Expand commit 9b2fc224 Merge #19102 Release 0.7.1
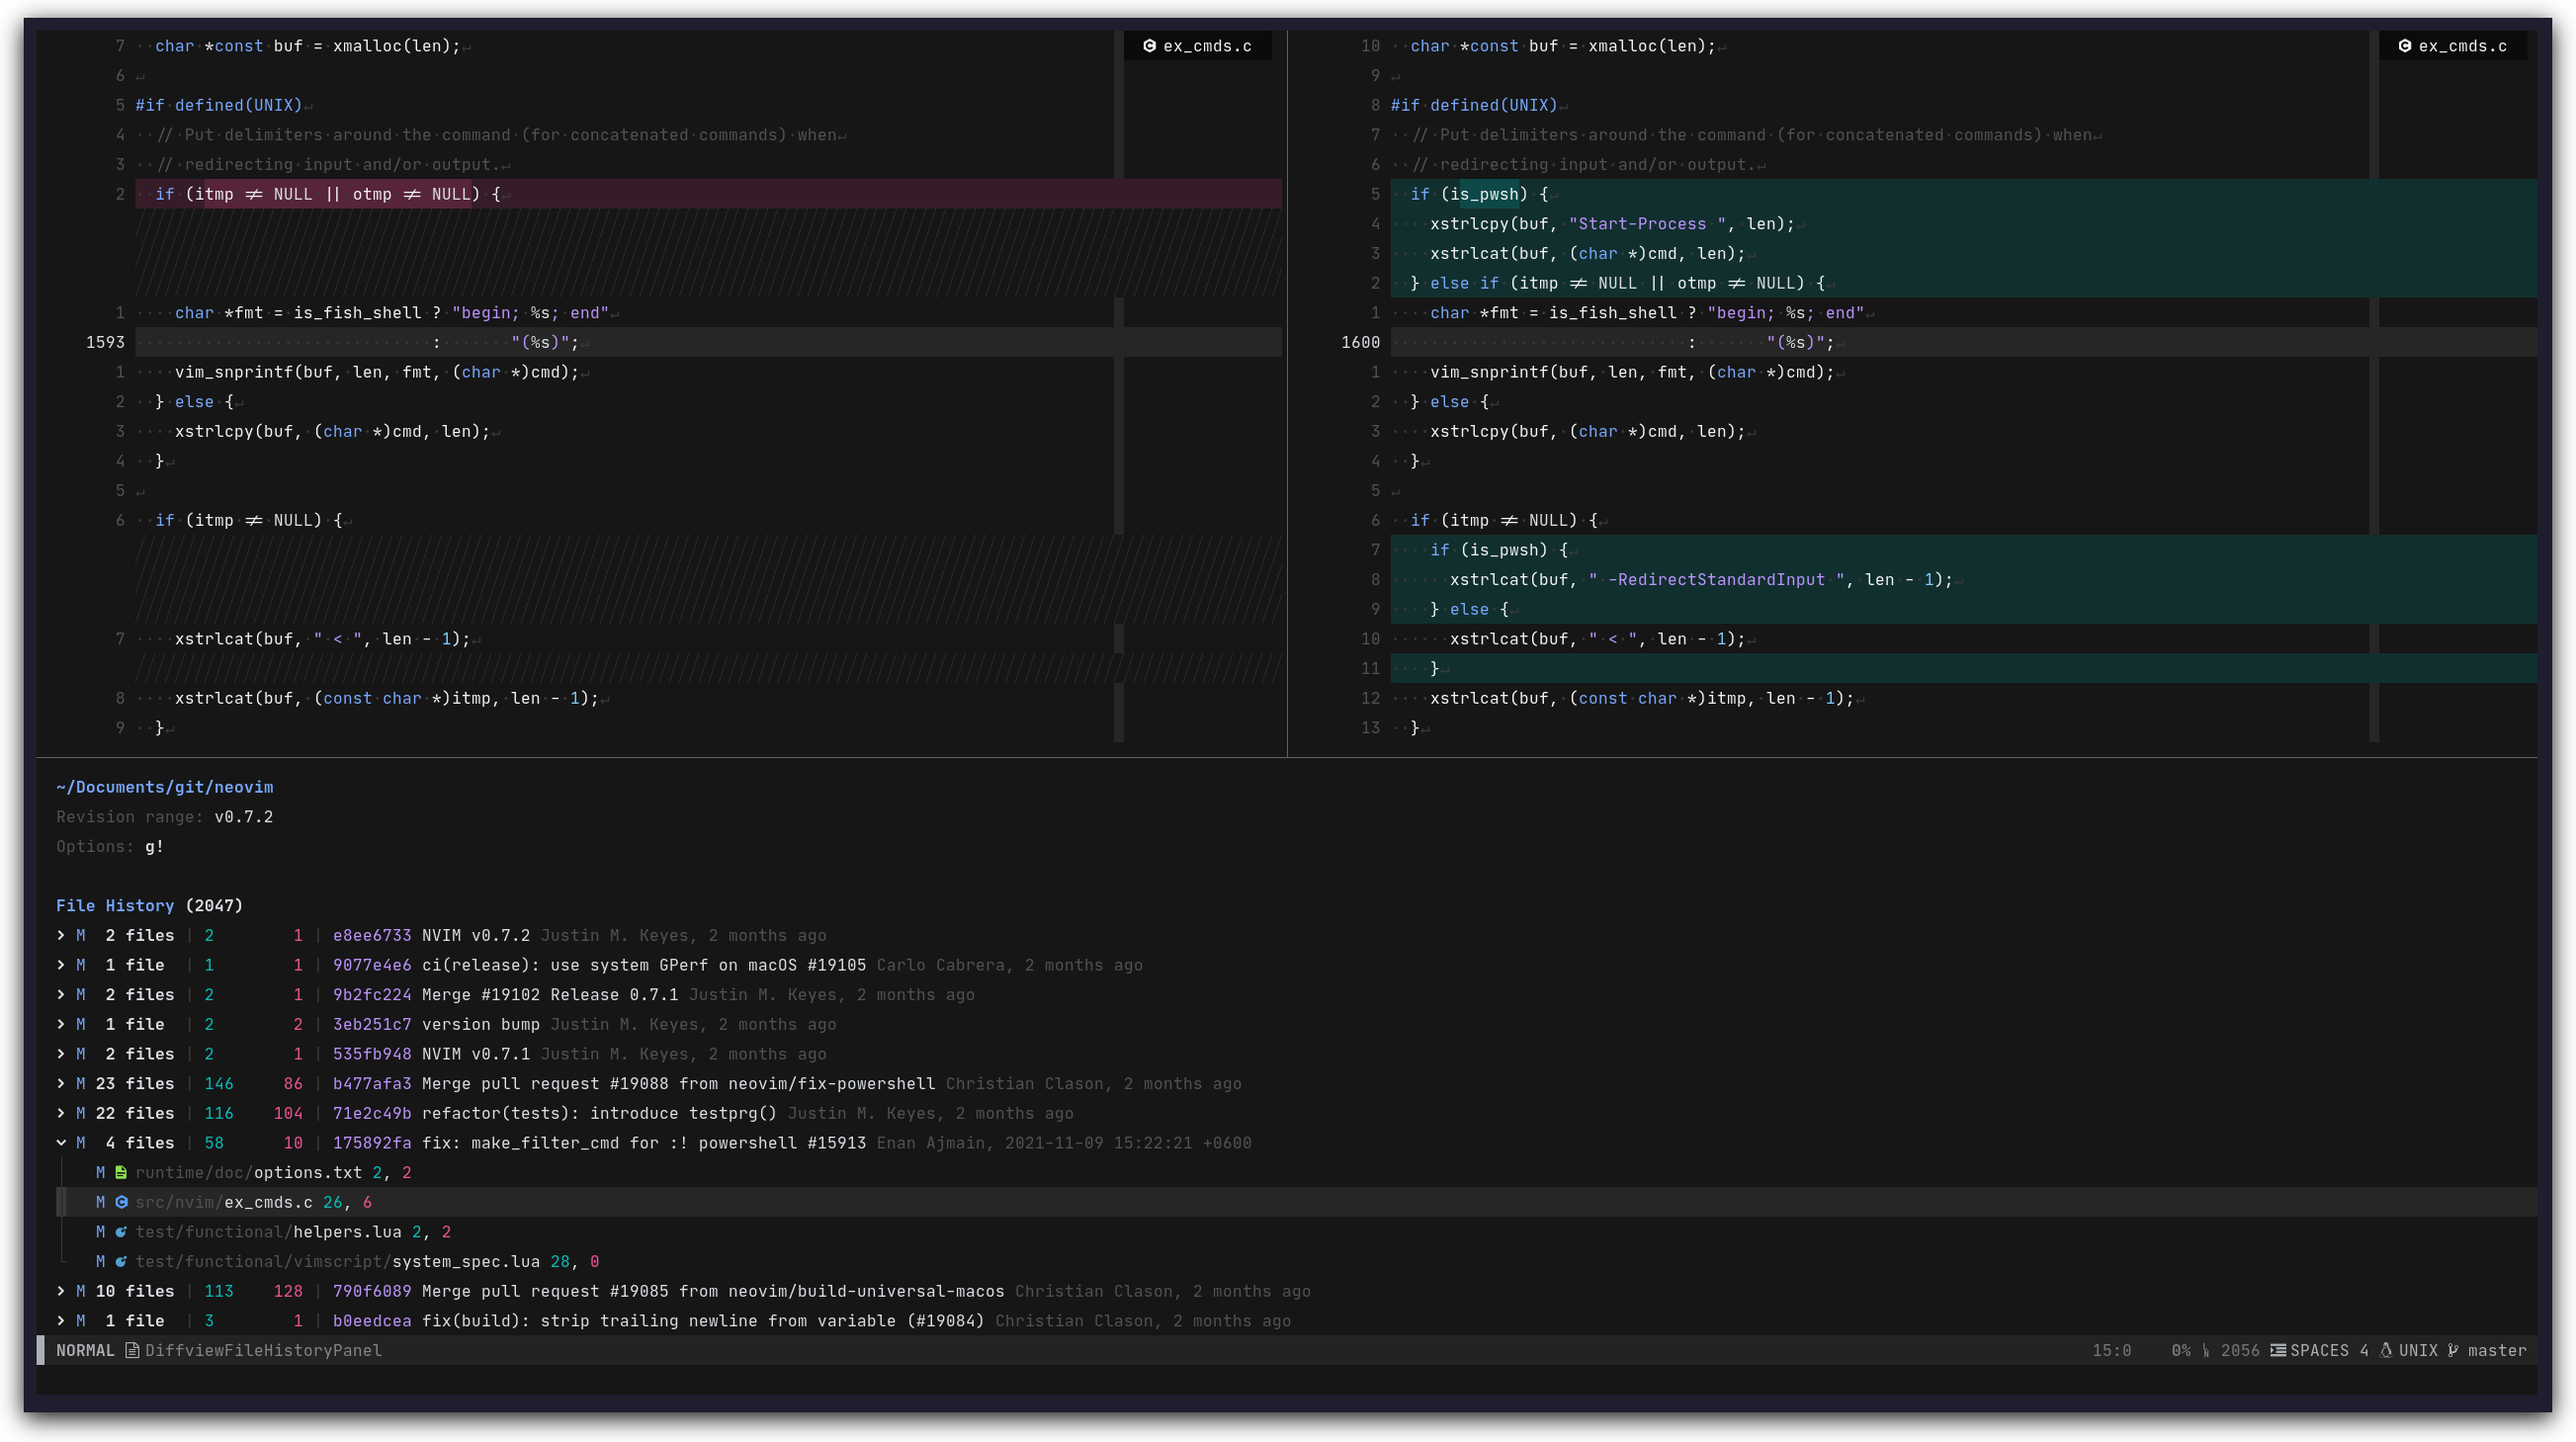 click(x=61, y=995)
